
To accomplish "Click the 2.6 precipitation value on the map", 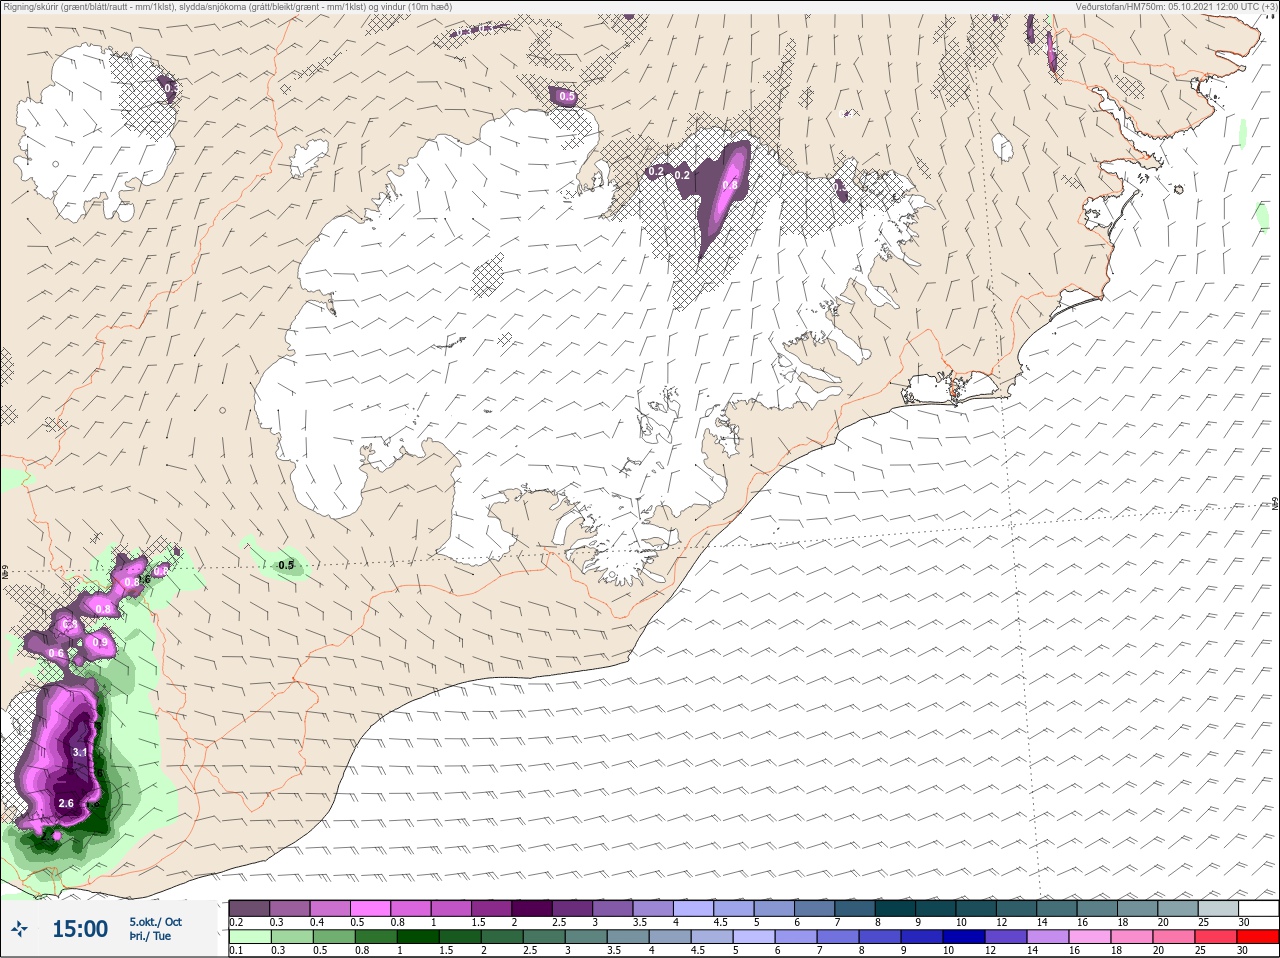I will [x=67, y=803].
